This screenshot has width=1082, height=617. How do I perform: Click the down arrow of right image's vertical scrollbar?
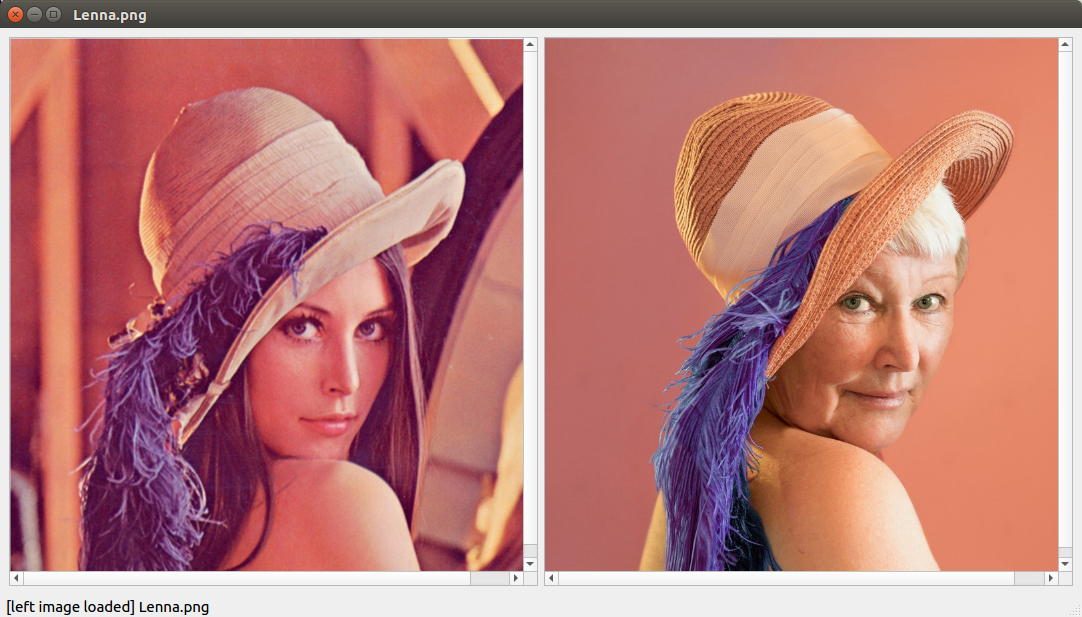click(1065, 564)
